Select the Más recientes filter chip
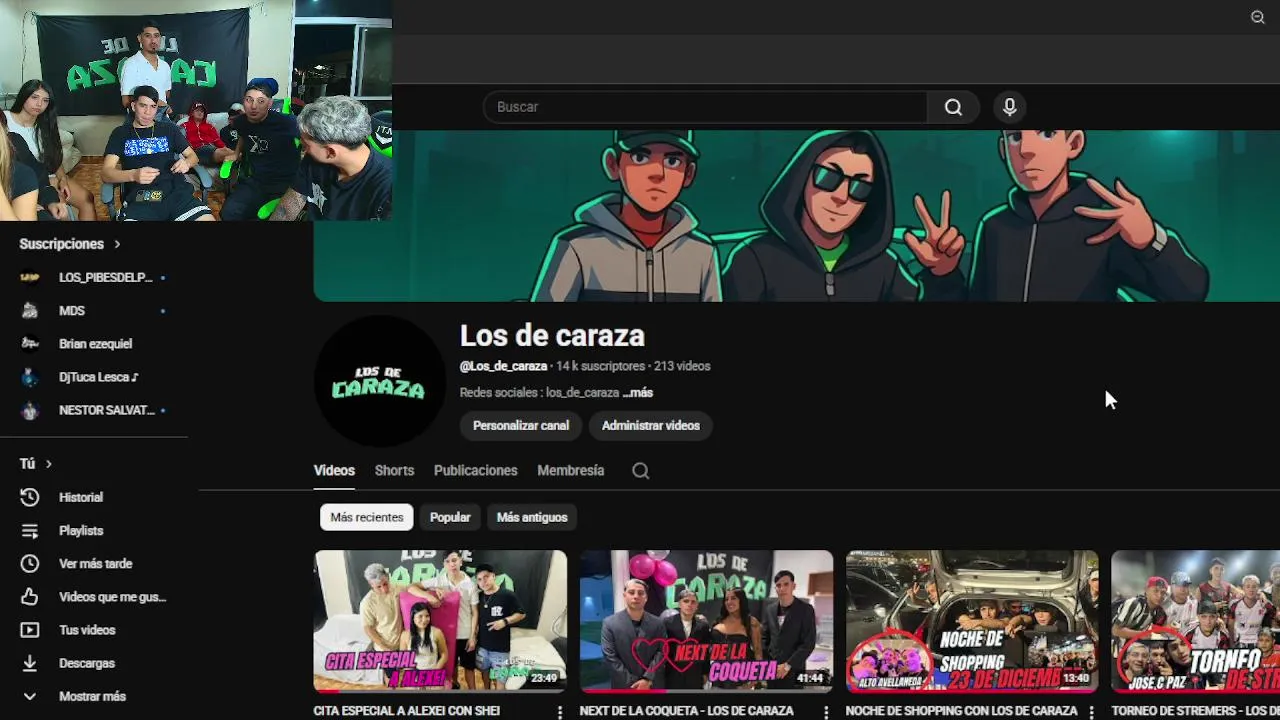The width and height of the screenshot is (1280, 720). tap(367, 517)
